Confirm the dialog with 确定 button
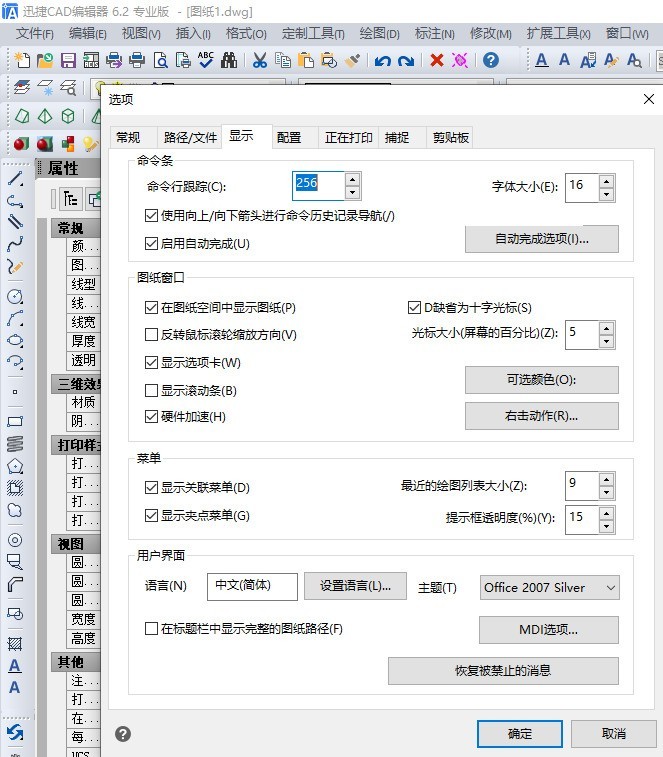Viewport: 663px width, 757px height. point(520,734)
